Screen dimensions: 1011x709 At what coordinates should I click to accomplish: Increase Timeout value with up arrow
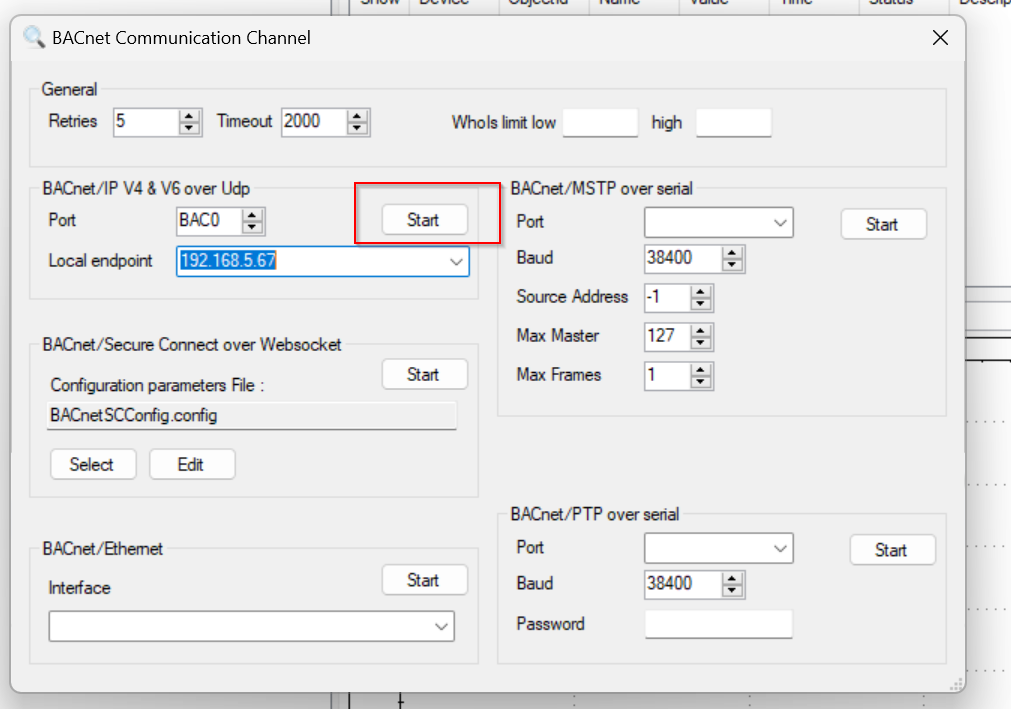[x=357, y=116]
